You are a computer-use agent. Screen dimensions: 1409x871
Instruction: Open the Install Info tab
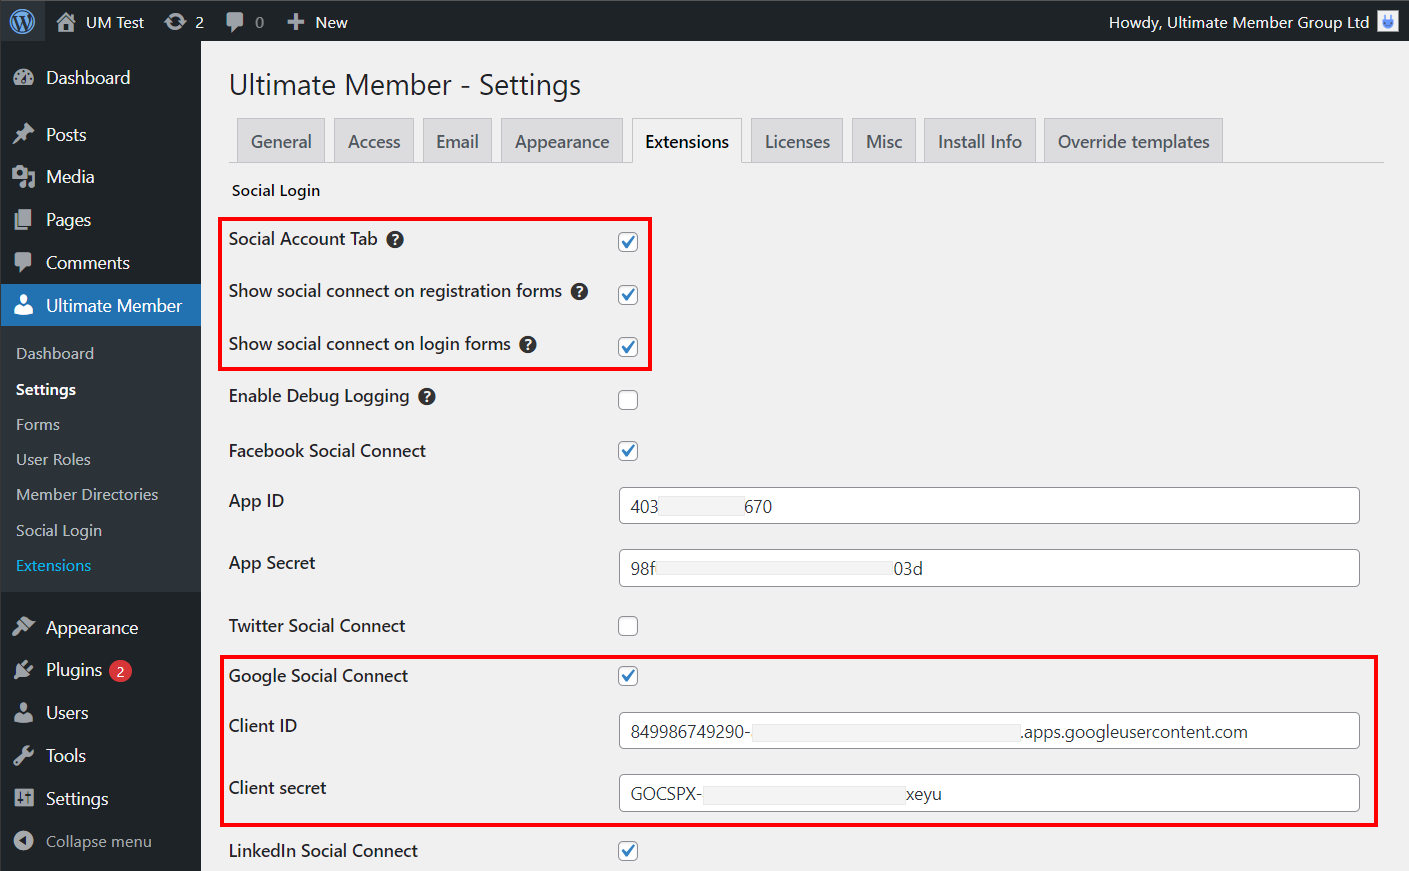[979, 141]
